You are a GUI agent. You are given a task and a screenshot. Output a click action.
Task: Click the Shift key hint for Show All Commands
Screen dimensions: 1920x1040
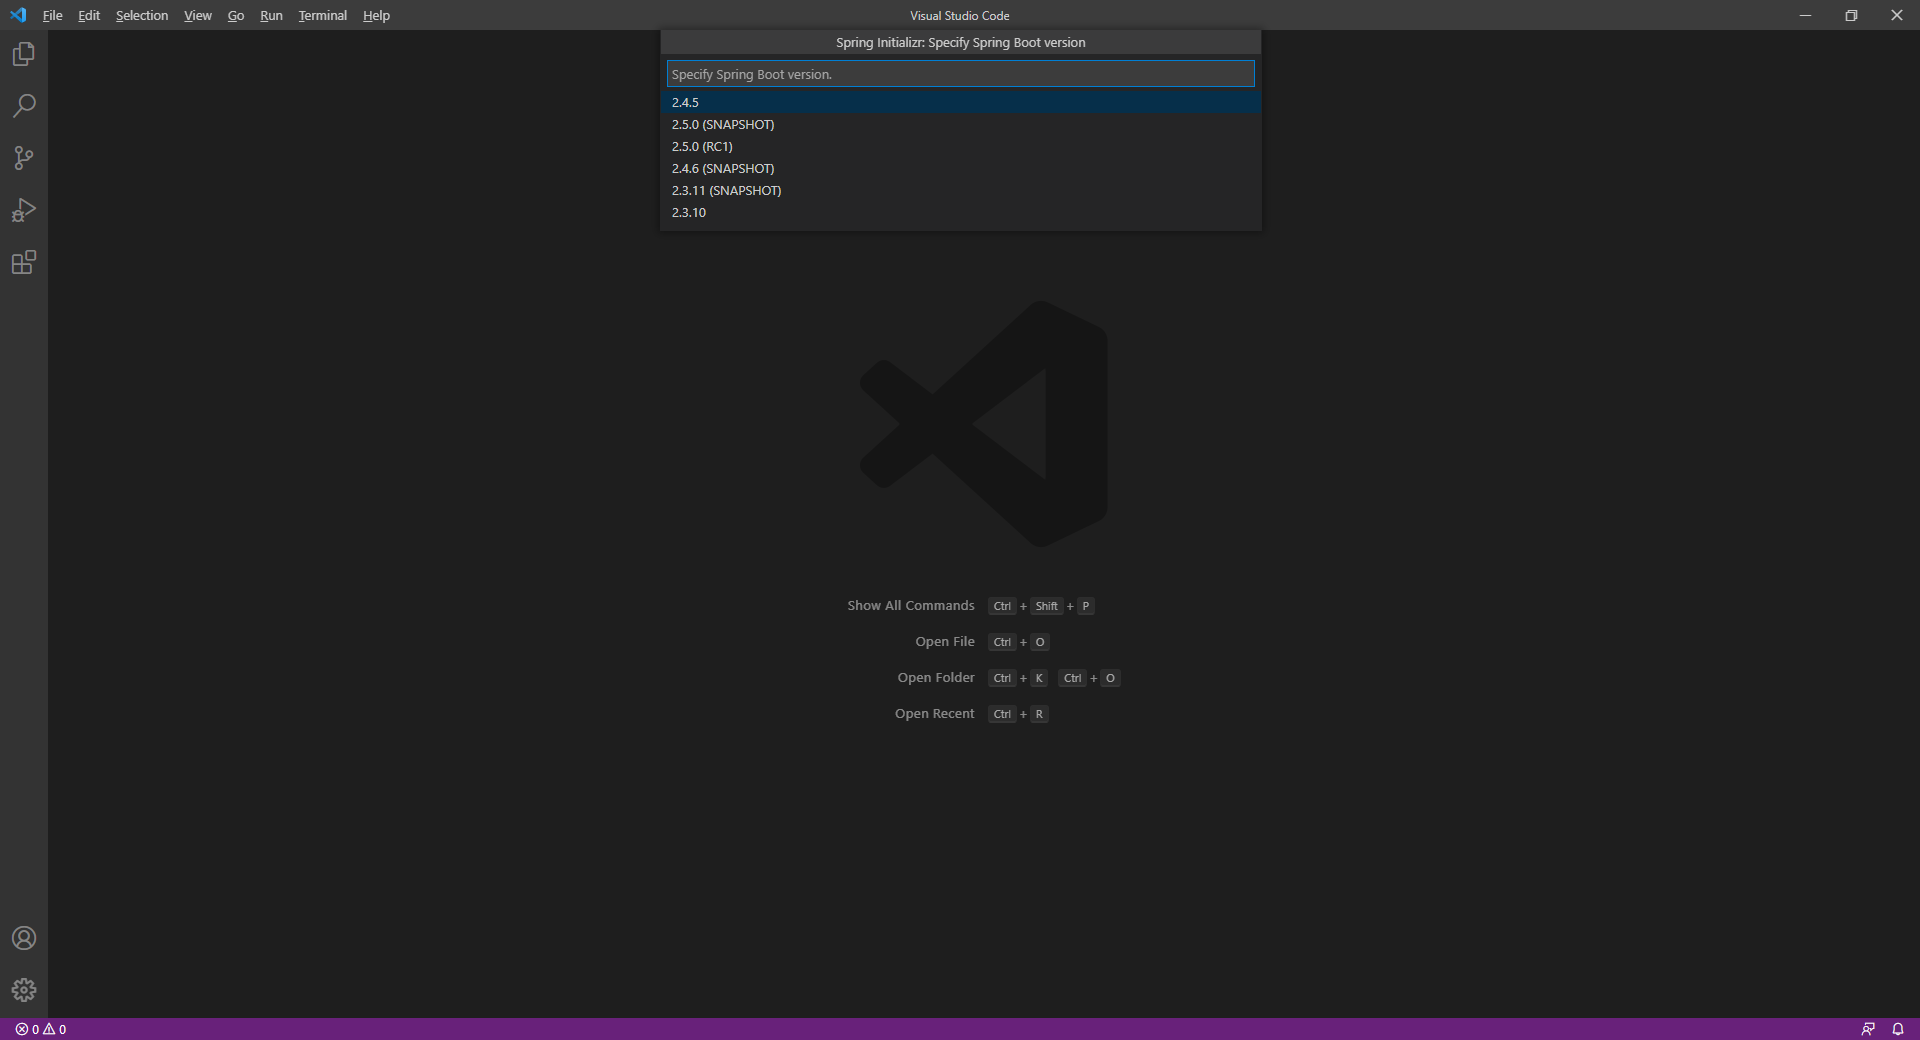pos(1046,606)
